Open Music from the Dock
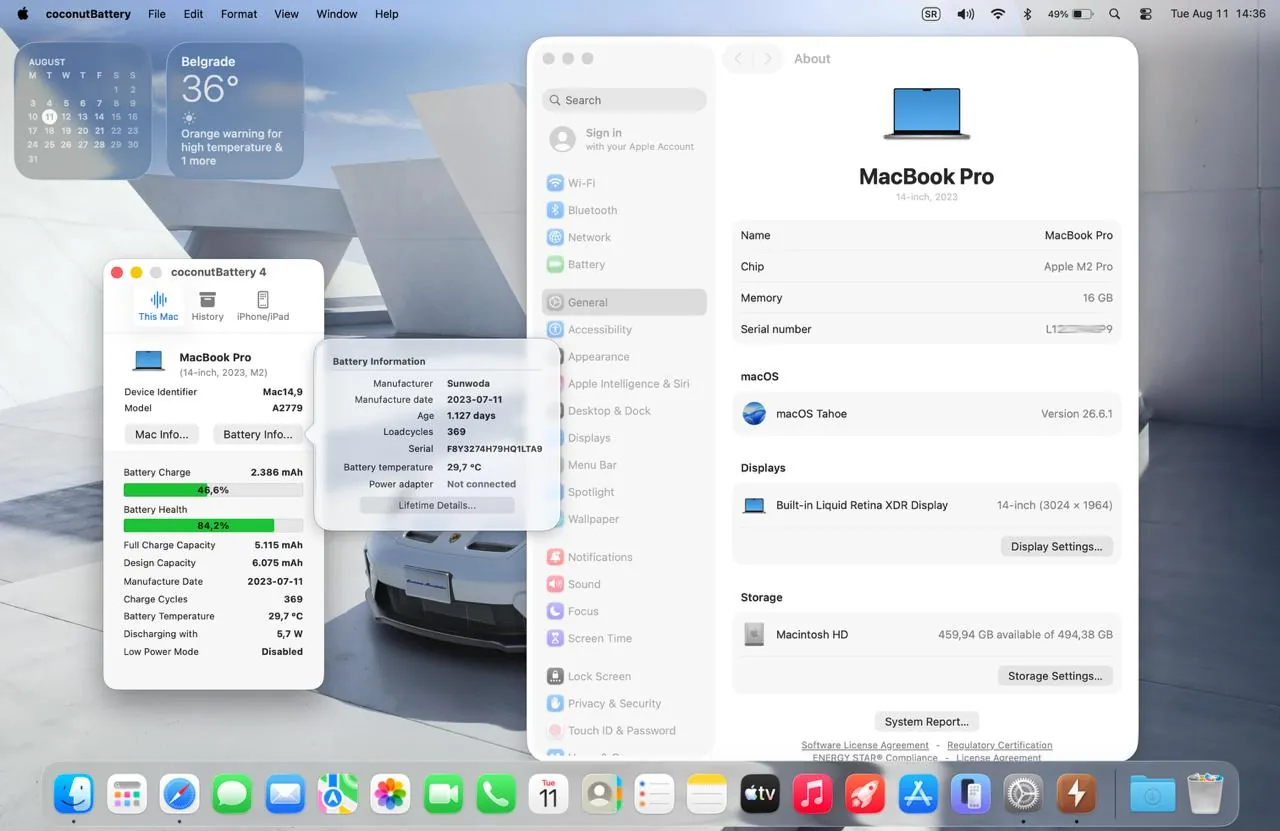The width and height of the screenshot is (1280, 831). coord(812,795)
